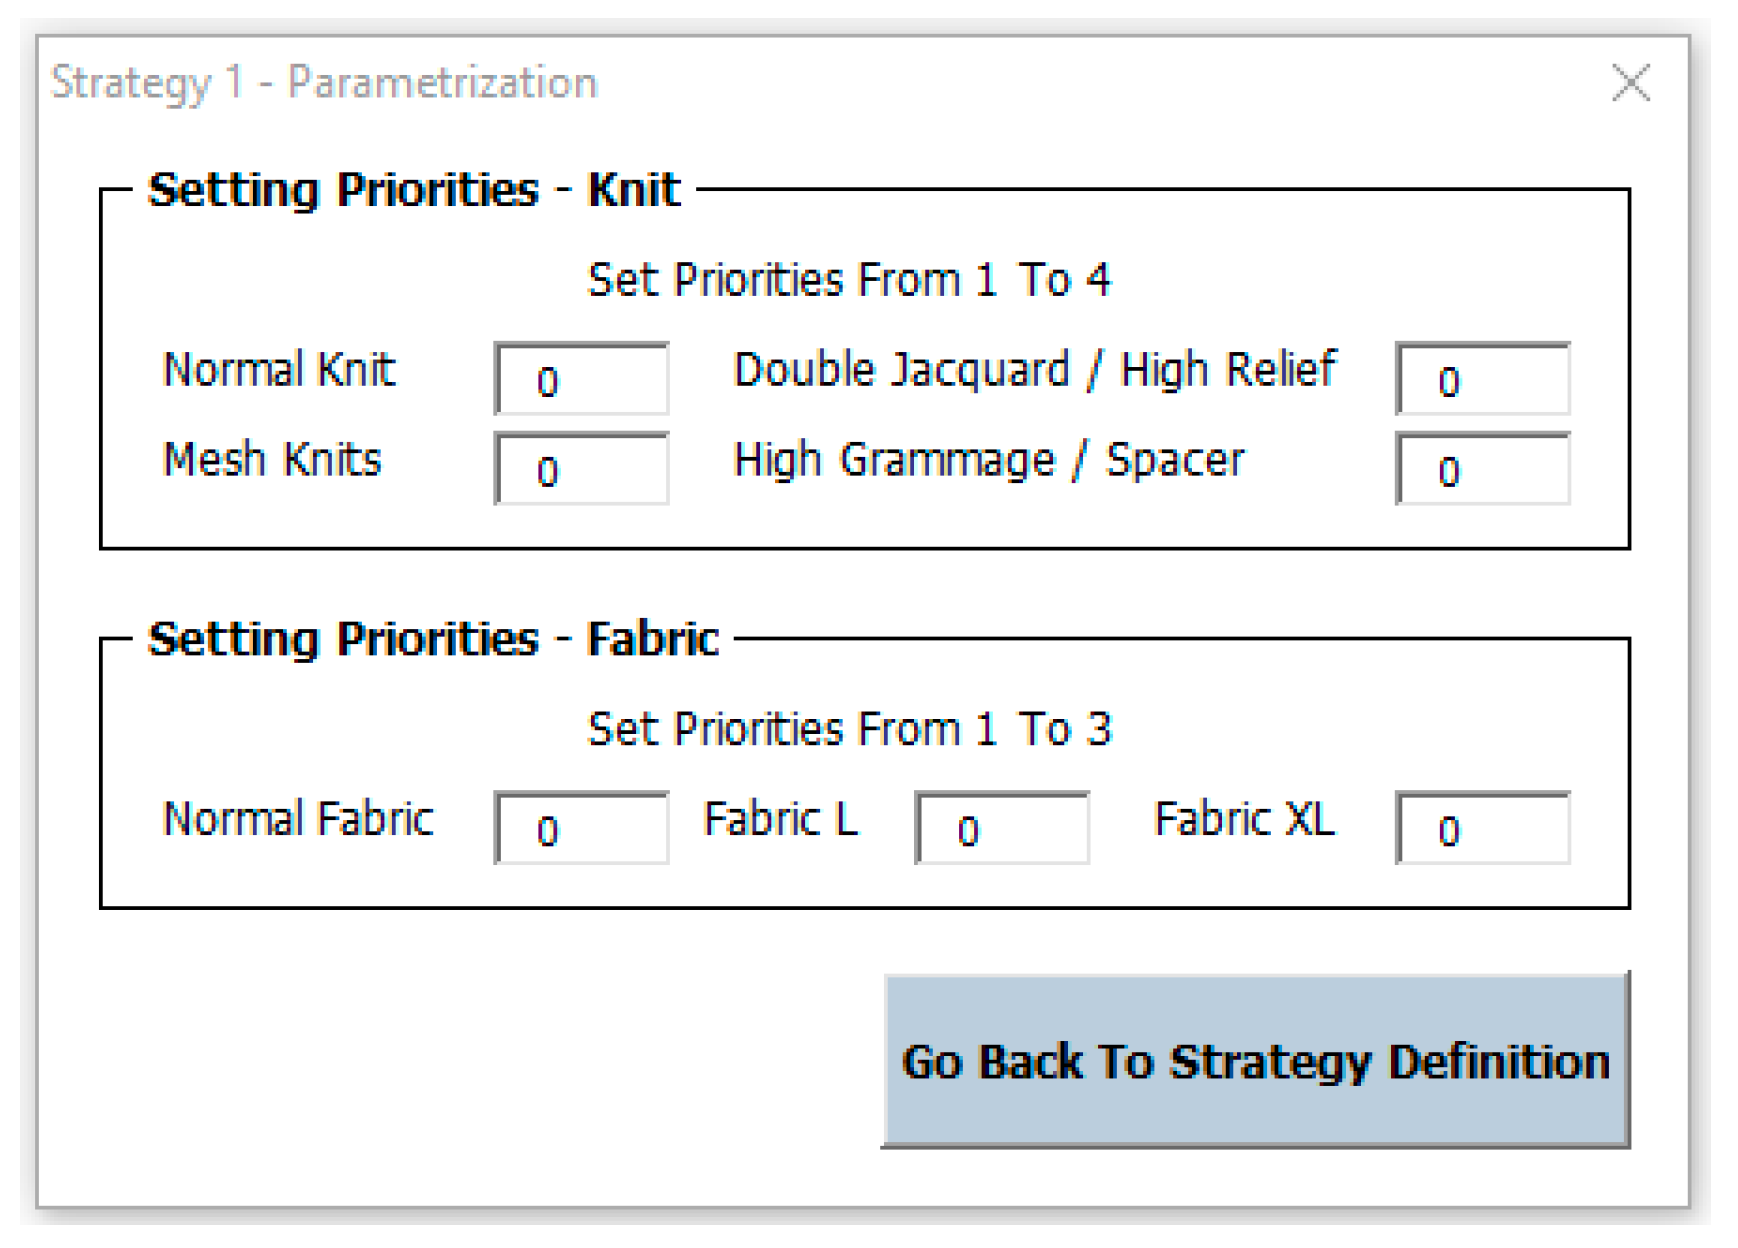Click the Setting Priorities - Fabric group heading
This screenshot has width=1738, height=1248.
point(432,639)
